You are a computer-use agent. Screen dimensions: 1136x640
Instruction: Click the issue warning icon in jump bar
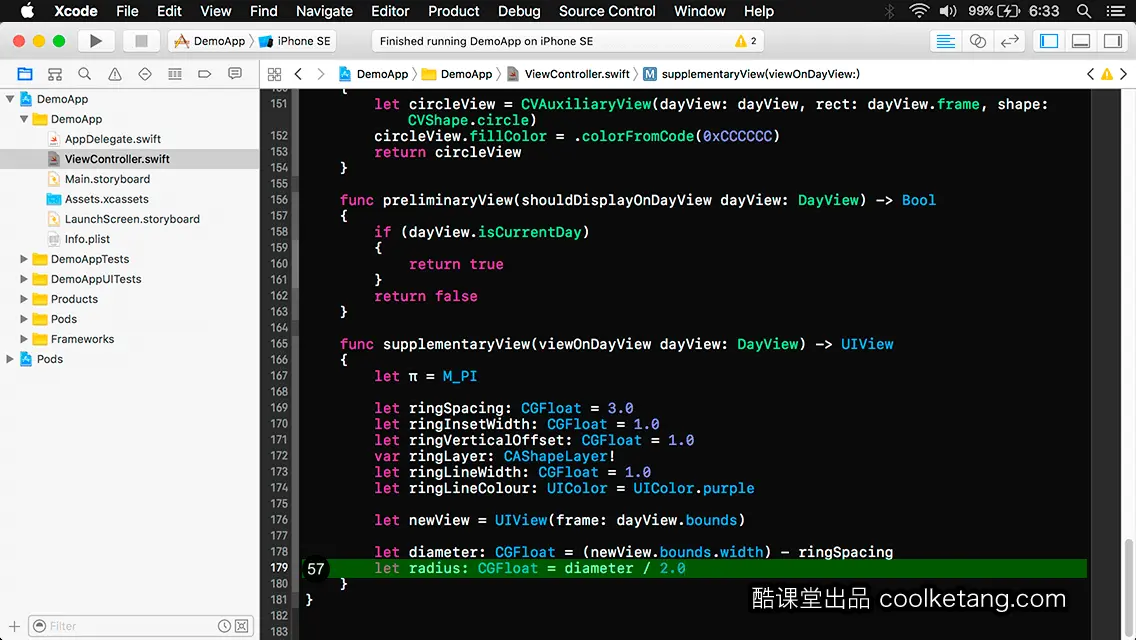click(x=1107, y=74)
